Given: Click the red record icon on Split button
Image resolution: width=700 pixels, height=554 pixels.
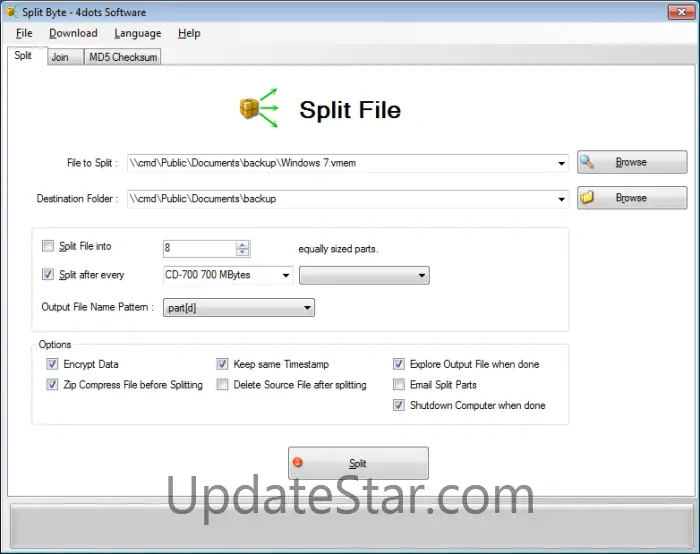Looking at the screenshot, I should (x=297, y=462).
